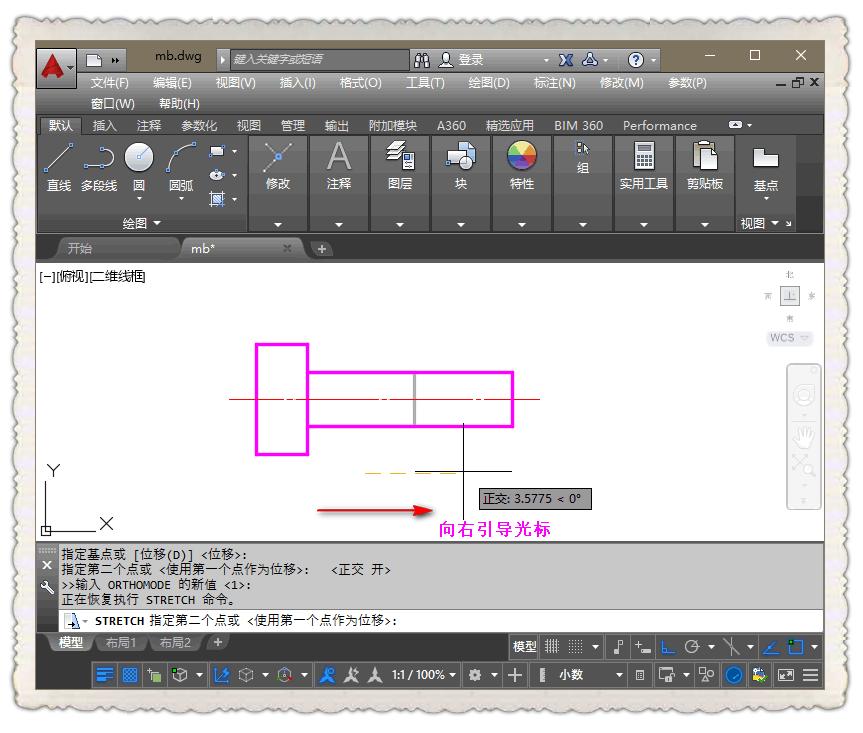Viewport: 863px width, 733px height.
Task: Open the WCS coordinate system dropdown
Action: click(x=789, y=338)
